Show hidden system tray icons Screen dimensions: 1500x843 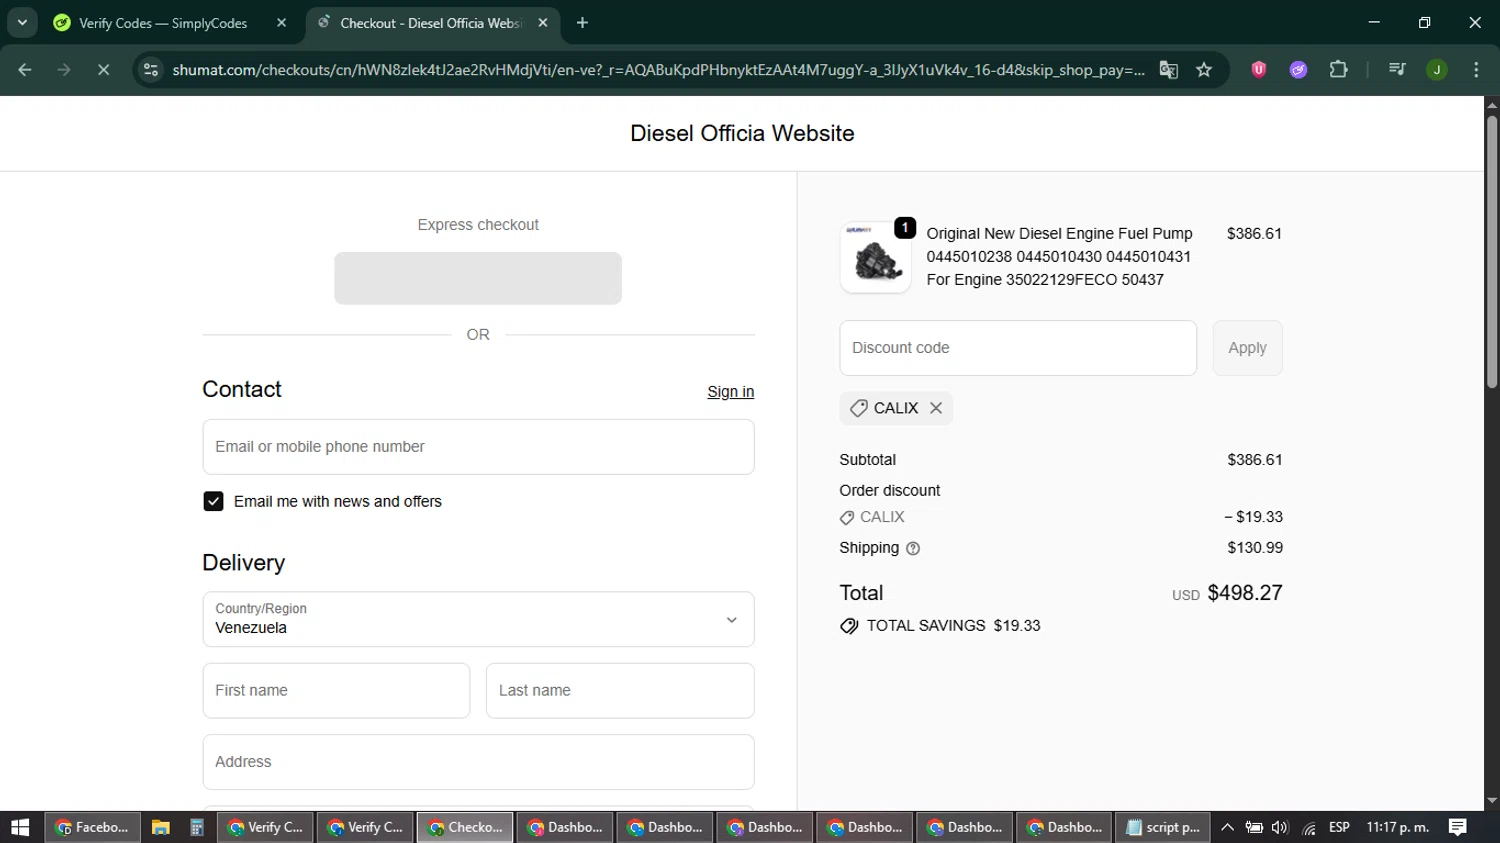pyautogui.click(x=1227, y=827)
